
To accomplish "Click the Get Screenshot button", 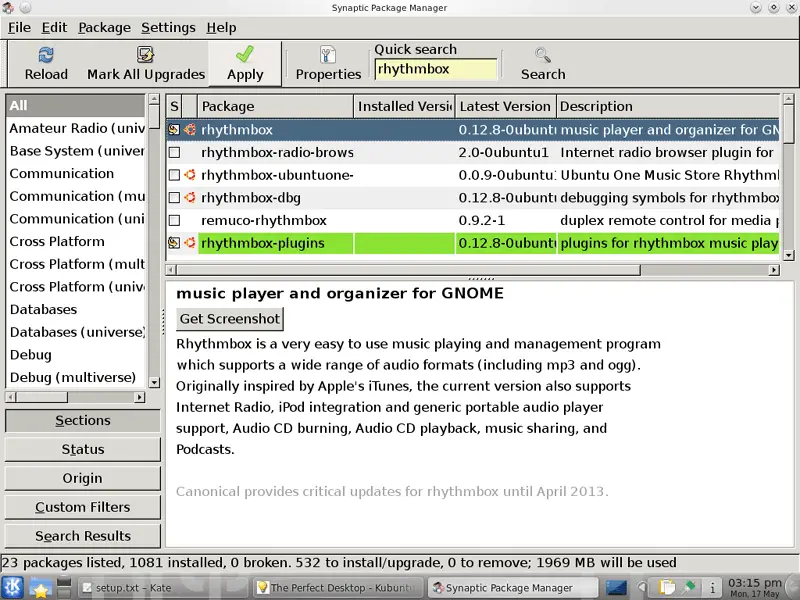I will [230, 319].
